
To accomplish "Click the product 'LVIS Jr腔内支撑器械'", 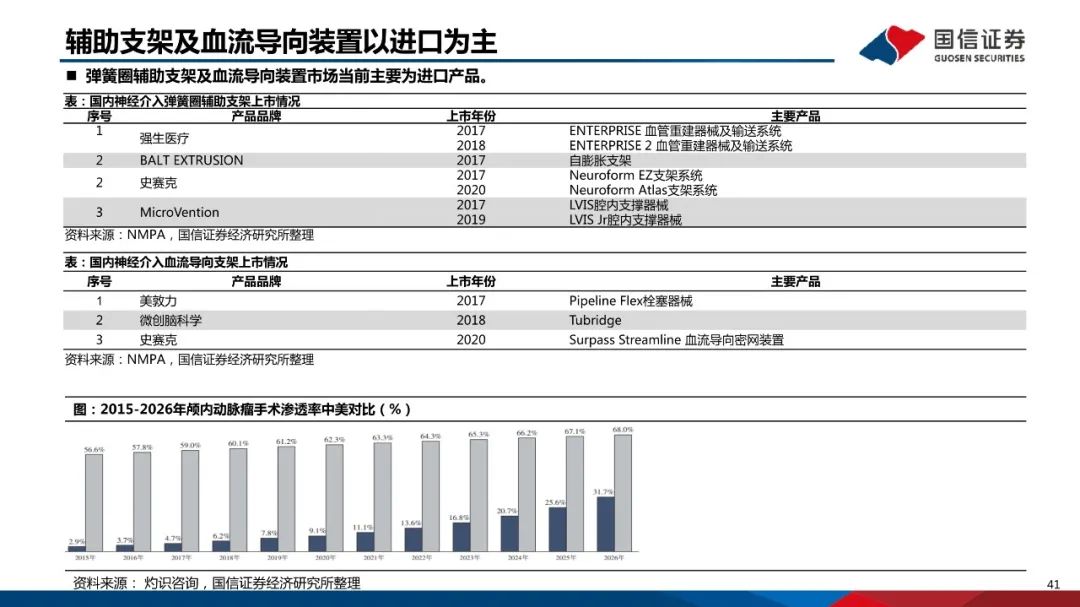I will [x=625, y=220].
